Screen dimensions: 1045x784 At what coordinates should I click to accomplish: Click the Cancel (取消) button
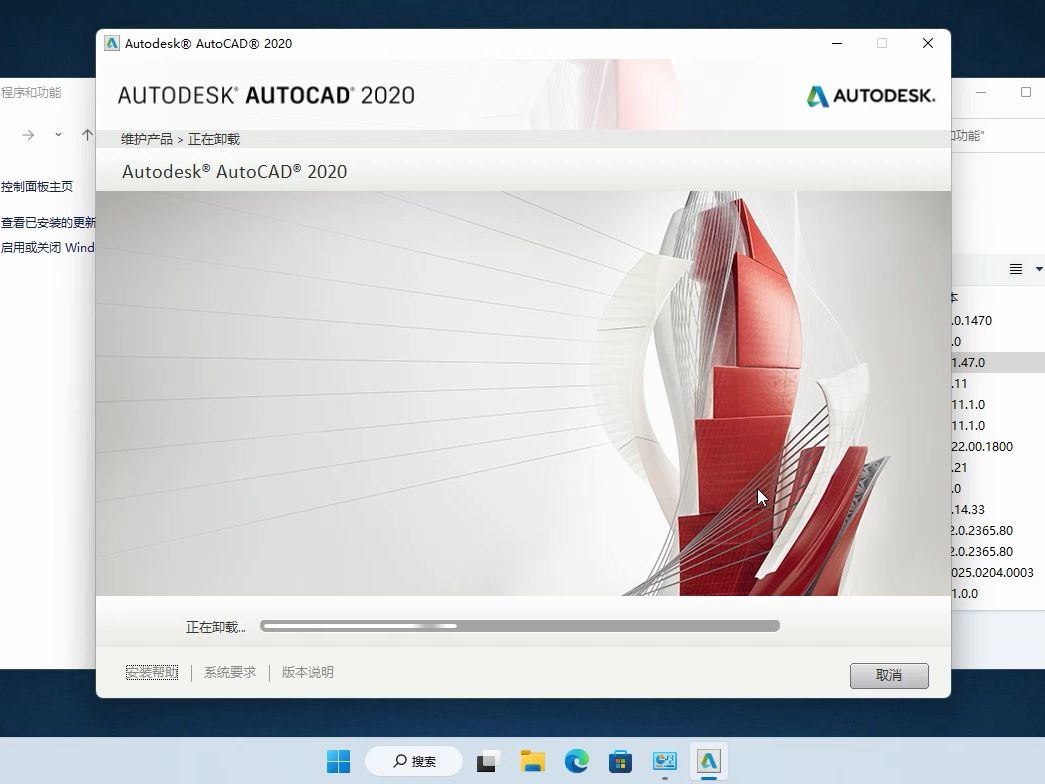pos(888,675)
